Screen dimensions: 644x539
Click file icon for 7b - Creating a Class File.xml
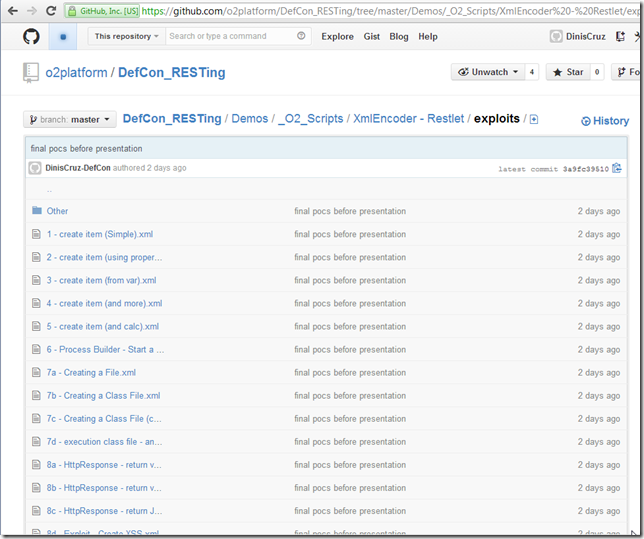tap(37, 396)
